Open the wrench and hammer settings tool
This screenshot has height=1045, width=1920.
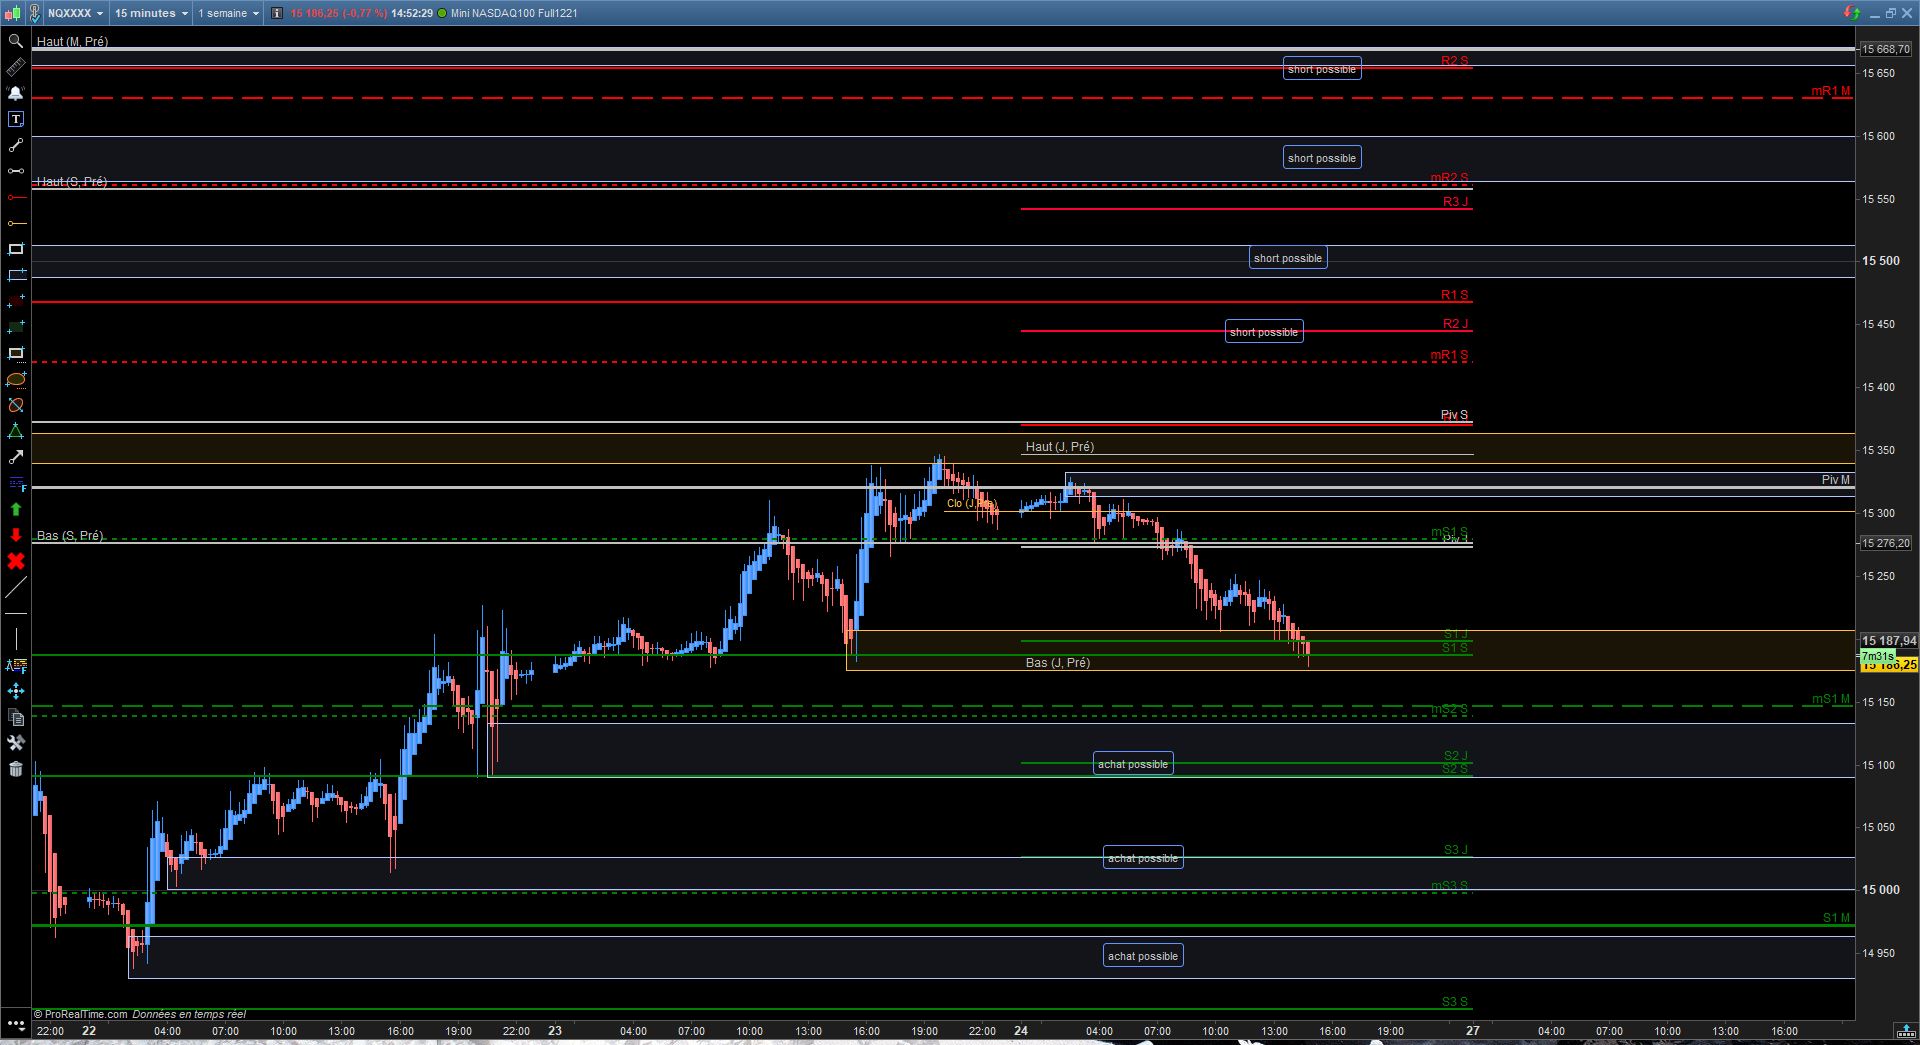click(x=16, y=743)
